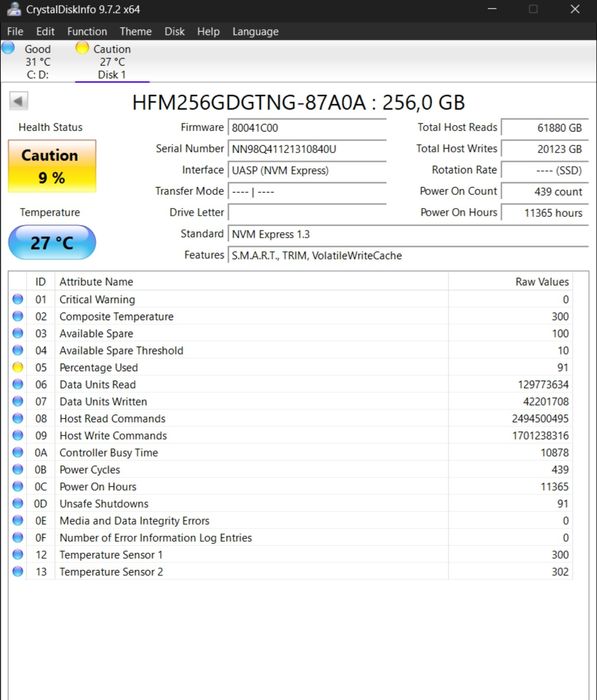Click the status orb for Host Read Commands
597x700 pixels.
pos(18,418)
